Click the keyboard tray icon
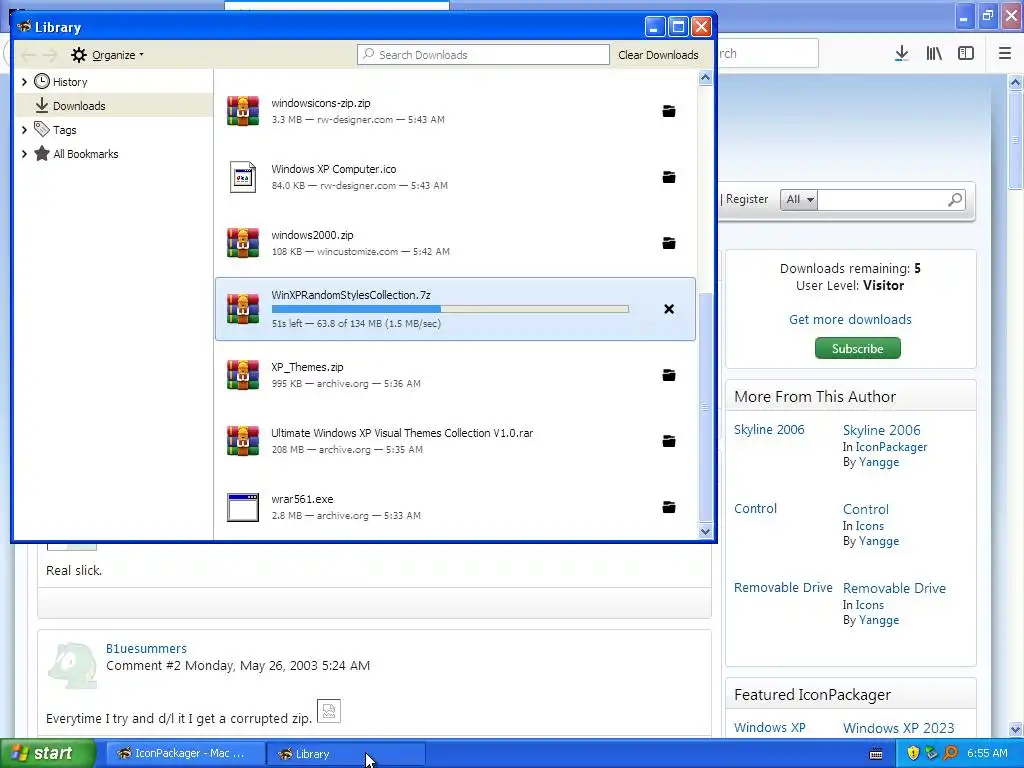This screenshot has height=768, width=1024. click(876, 754)
